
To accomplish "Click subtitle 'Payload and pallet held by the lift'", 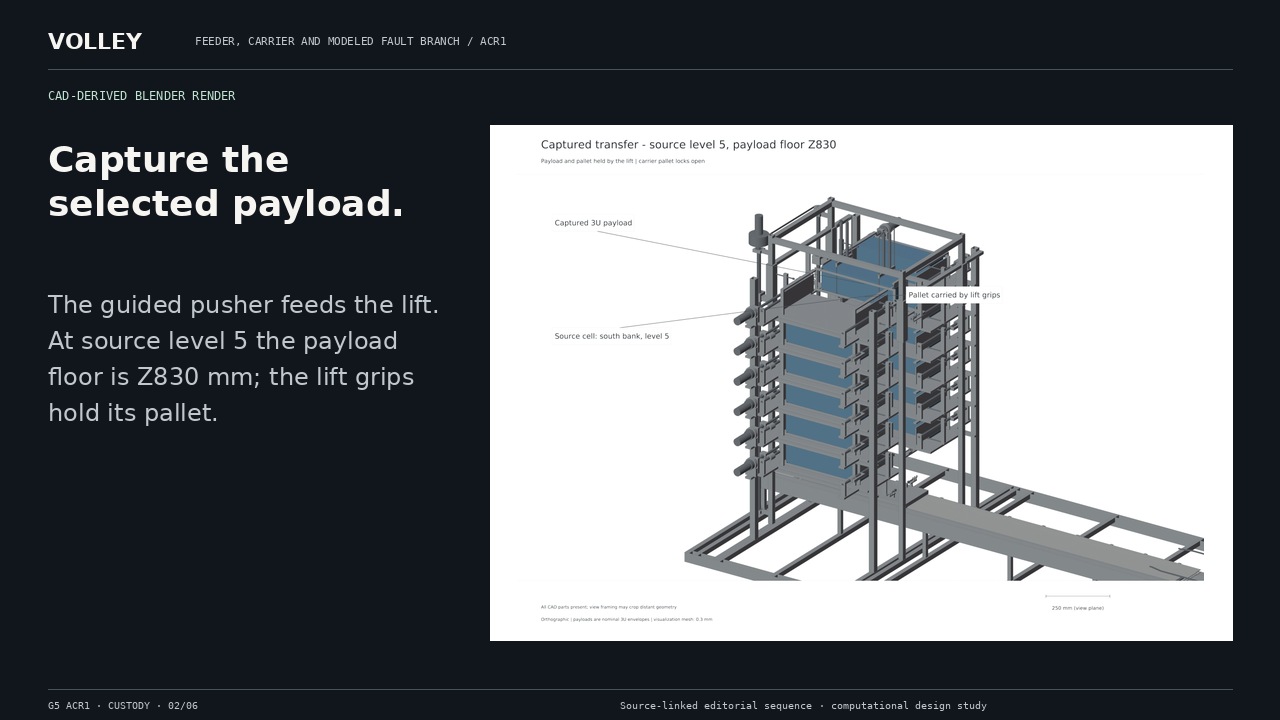I will (x=622, y=161).
